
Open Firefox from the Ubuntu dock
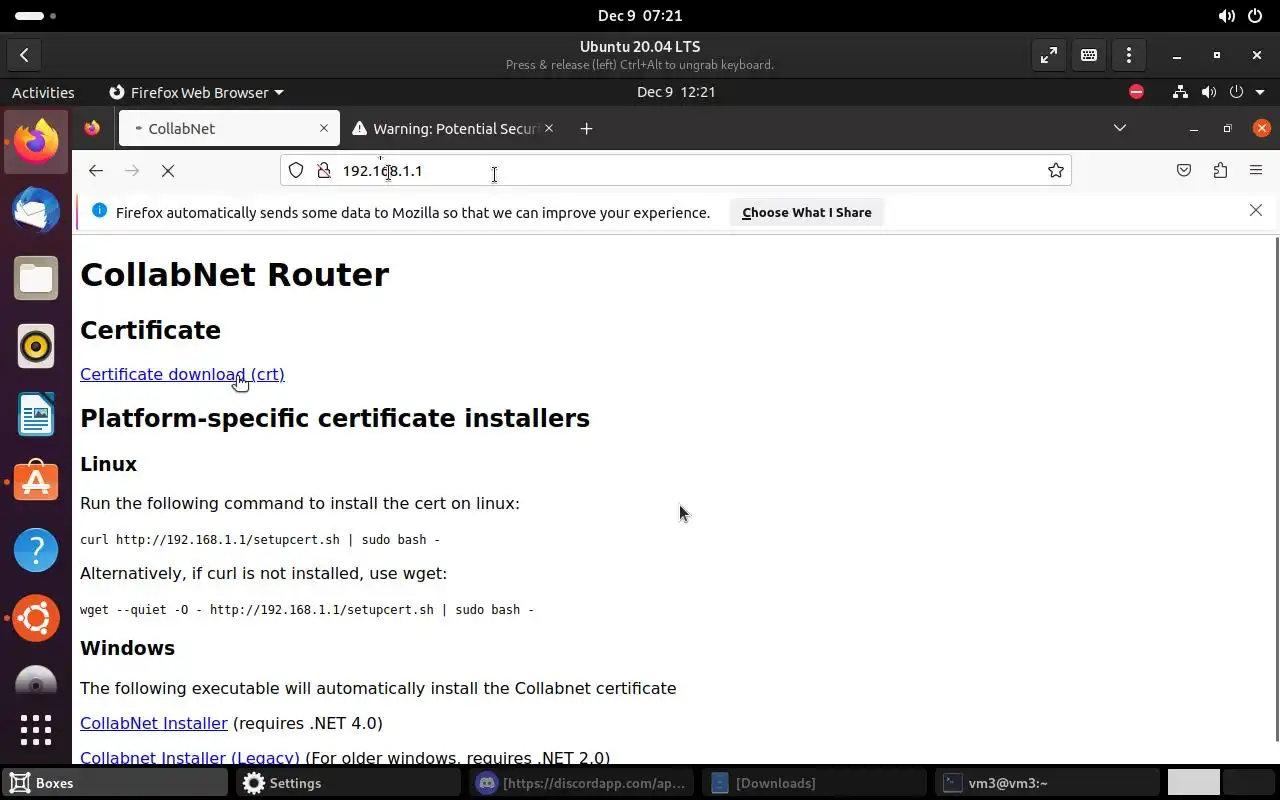pos(36,142)
